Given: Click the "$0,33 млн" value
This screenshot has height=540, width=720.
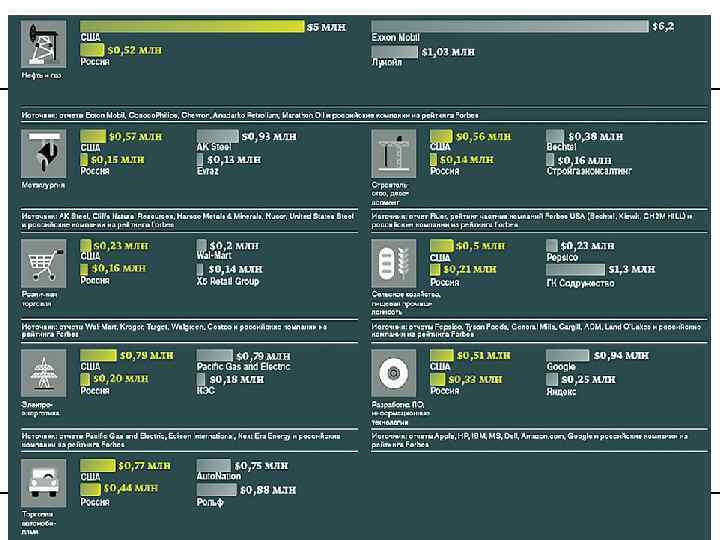Looking at the screenshot, I should point(475,379).
